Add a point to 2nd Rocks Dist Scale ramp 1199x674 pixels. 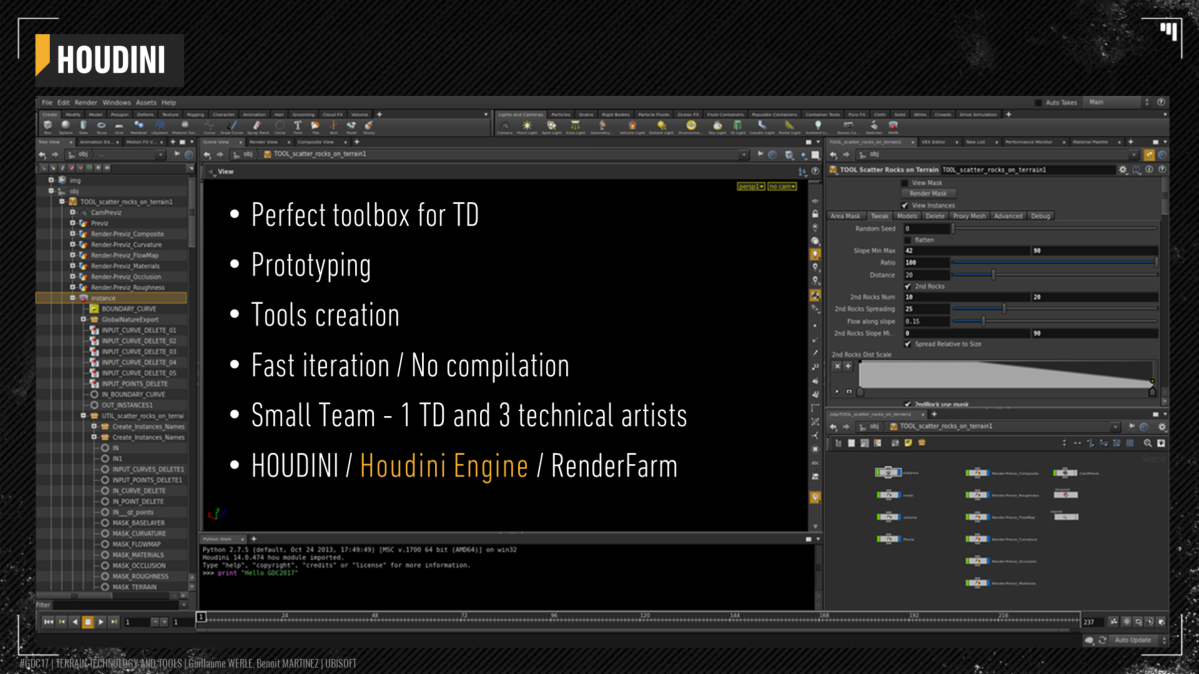(x=847, y=366)
